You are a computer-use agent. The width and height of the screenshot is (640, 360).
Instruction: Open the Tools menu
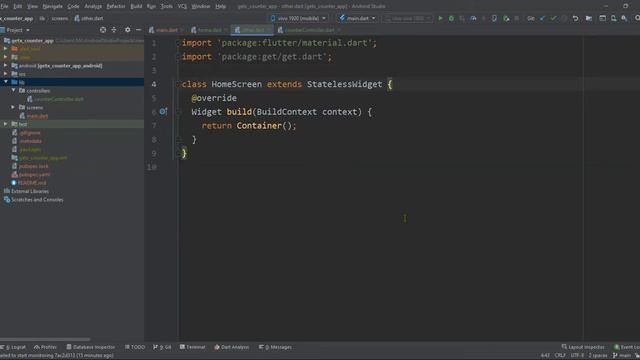167,6
